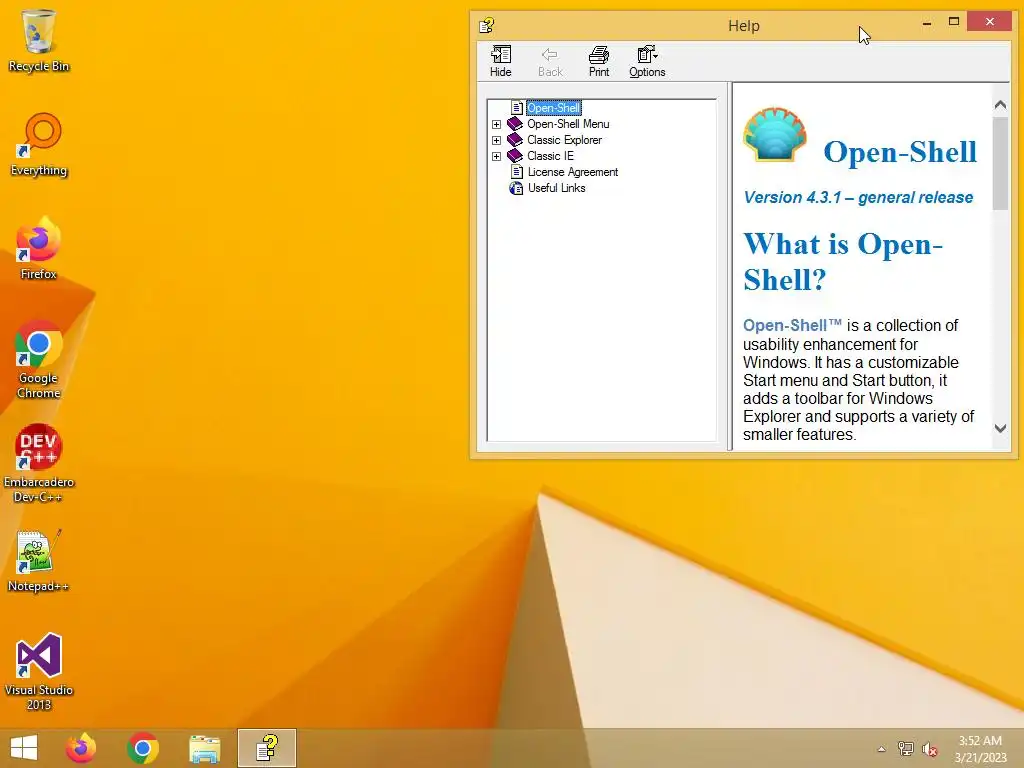Click the Back arrow in Help toolbar
This screenshot has height=768, width=1024.
click(550, 61)
